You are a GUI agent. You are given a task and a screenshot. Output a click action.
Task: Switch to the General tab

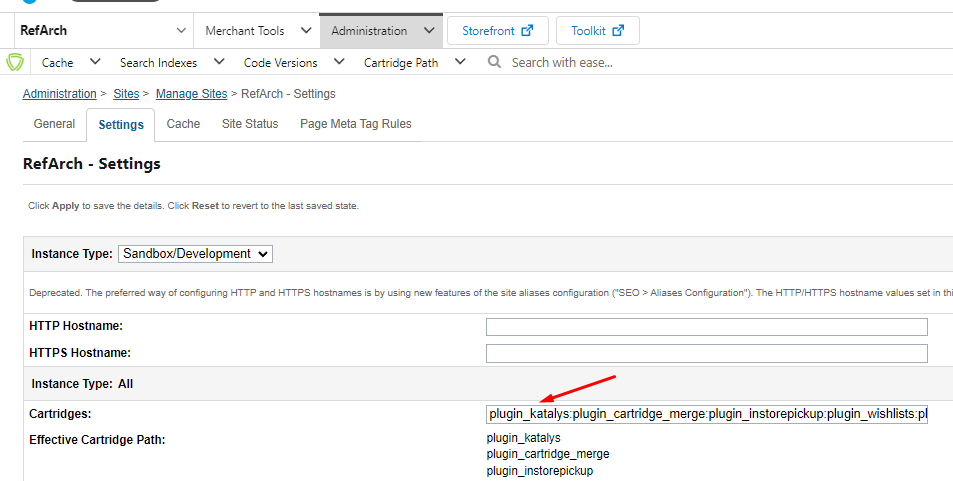tap(54, 124)
